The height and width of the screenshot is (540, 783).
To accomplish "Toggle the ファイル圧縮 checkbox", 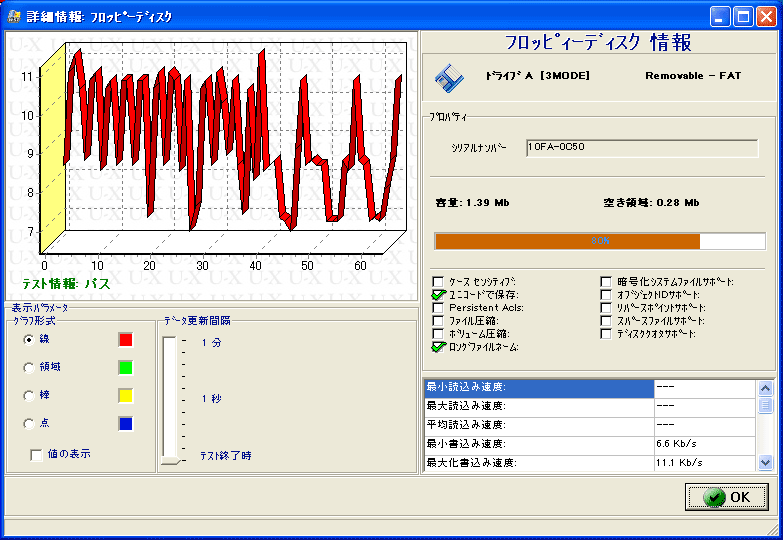I will 439,321.
